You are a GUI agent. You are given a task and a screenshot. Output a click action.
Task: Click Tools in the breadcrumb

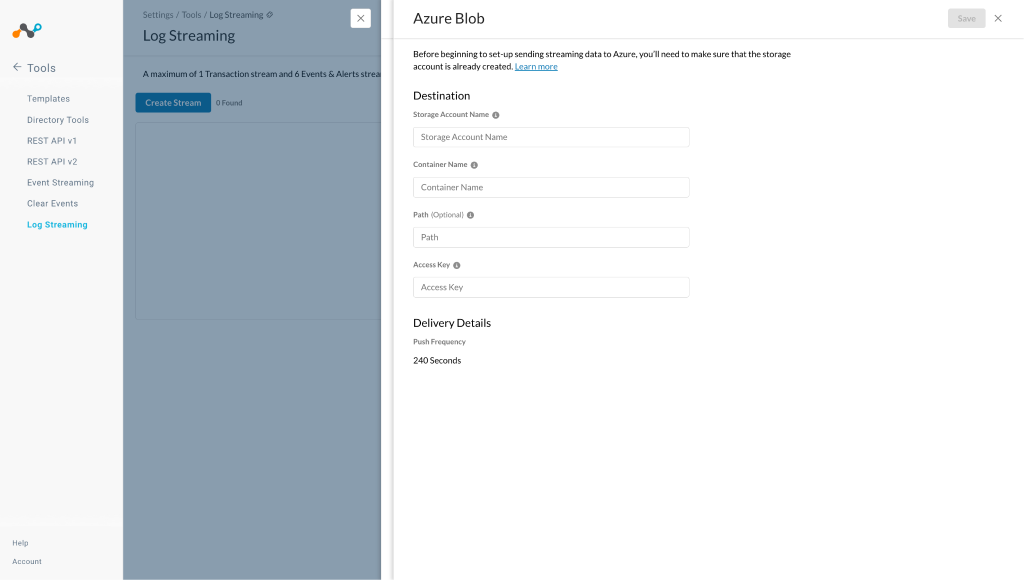click(191, 14)
